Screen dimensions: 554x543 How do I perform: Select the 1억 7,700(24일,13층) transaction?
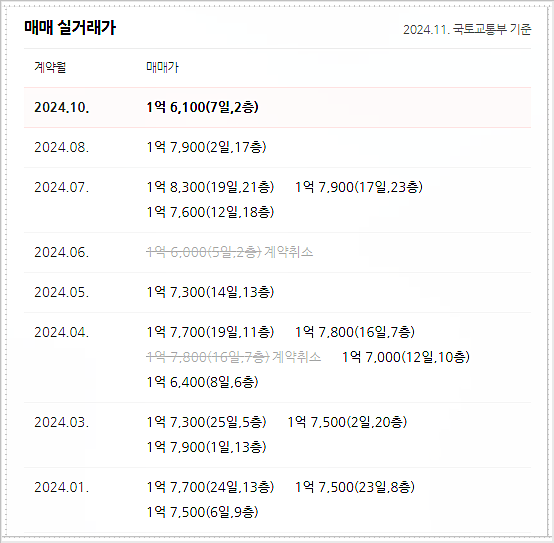[210, 487]
